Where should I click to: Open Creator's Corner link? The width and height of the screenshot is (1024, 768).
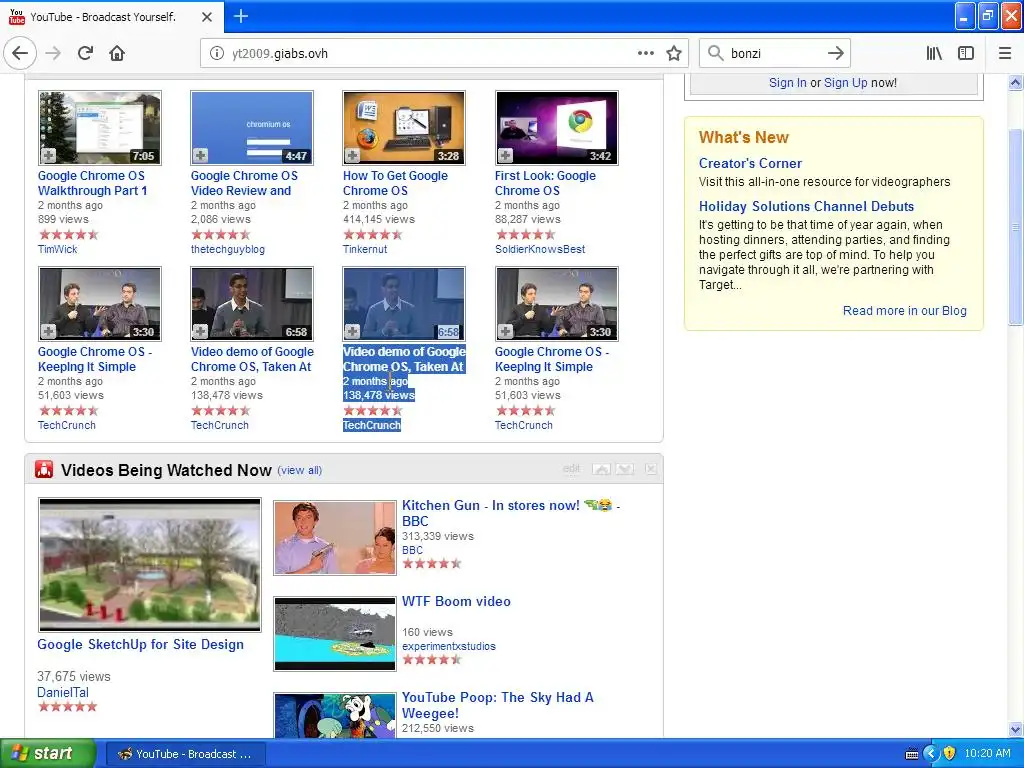pos(750,163)
